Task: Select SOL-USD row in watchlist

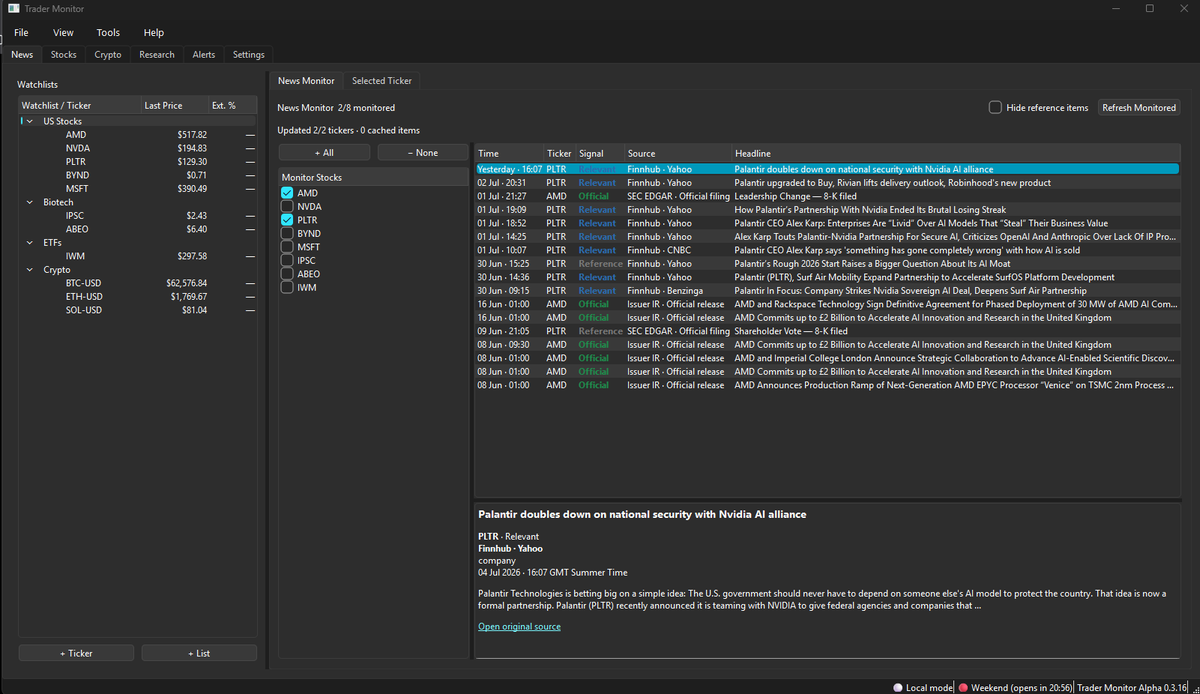Action: [138, 310]
